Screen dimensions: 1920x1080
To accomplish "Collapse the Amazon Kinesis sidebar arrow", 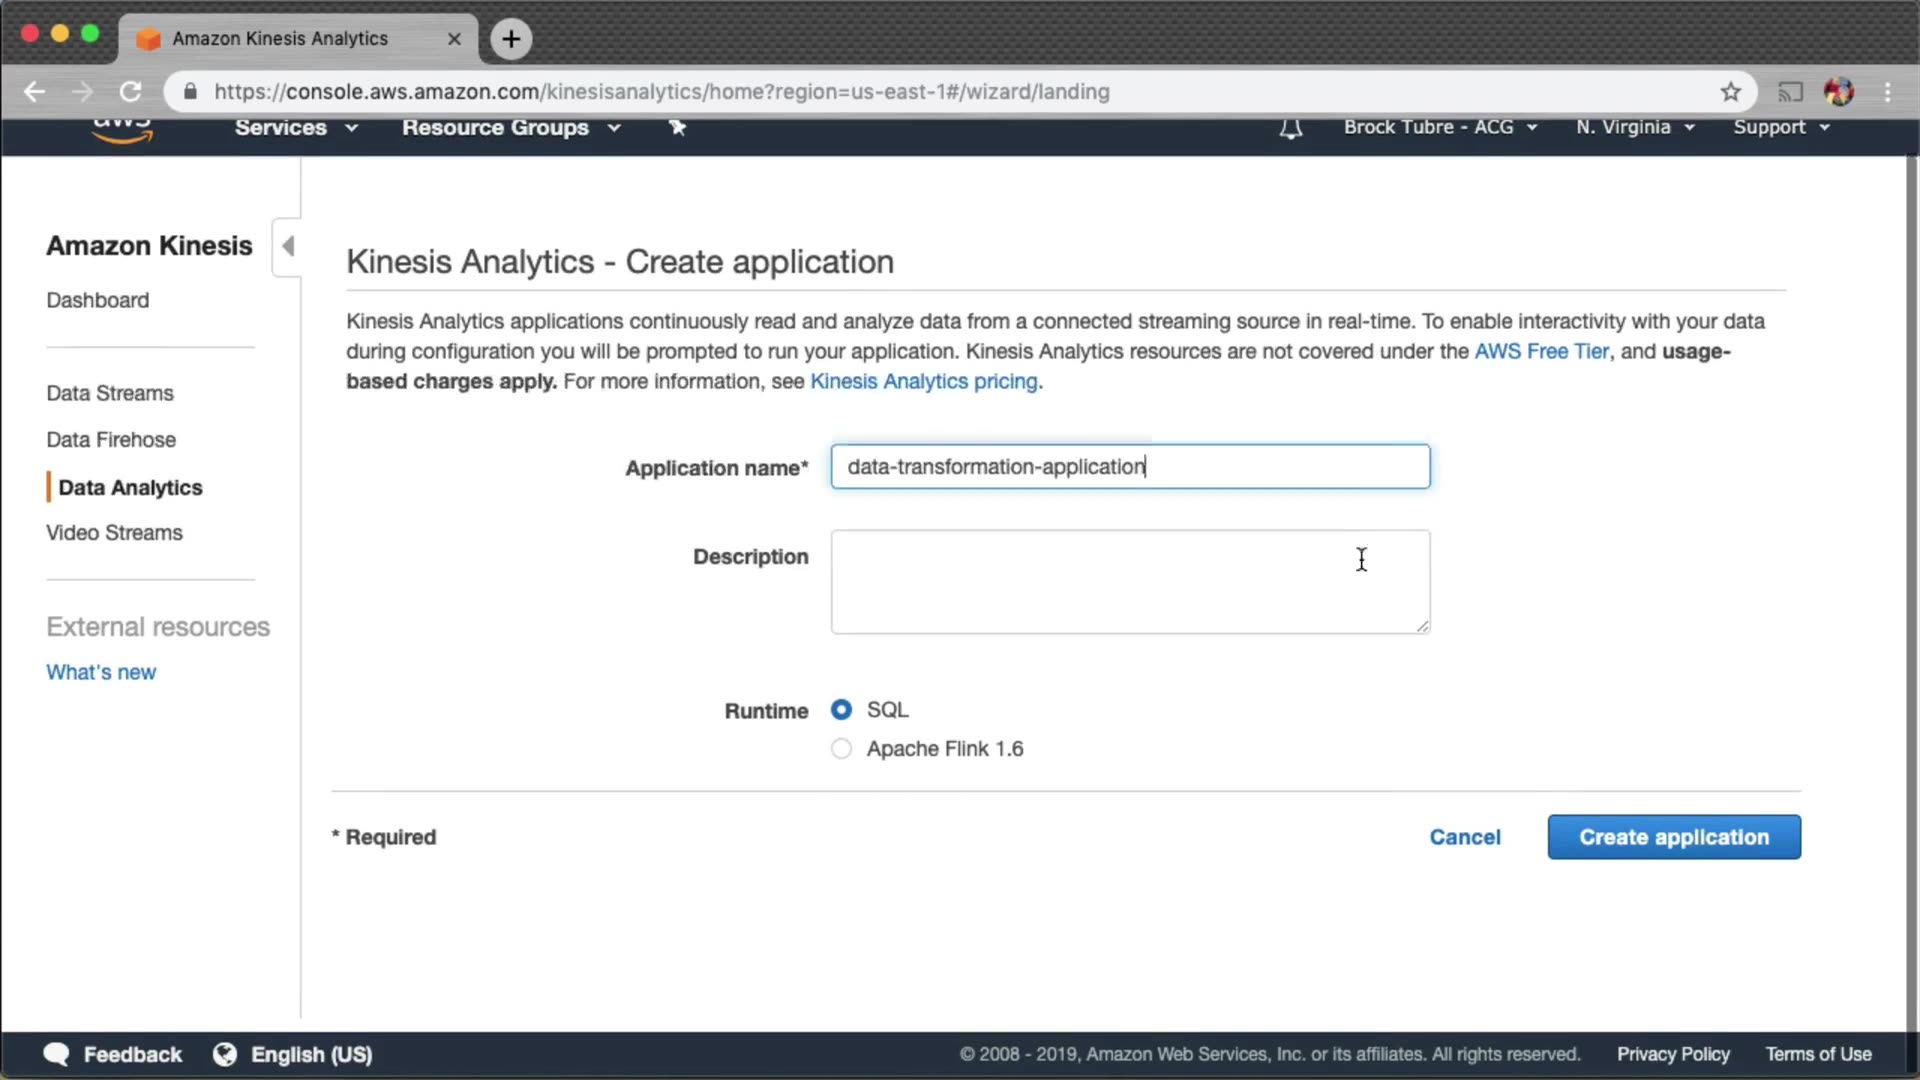I will pyautogui.click(x=288, y=246).
